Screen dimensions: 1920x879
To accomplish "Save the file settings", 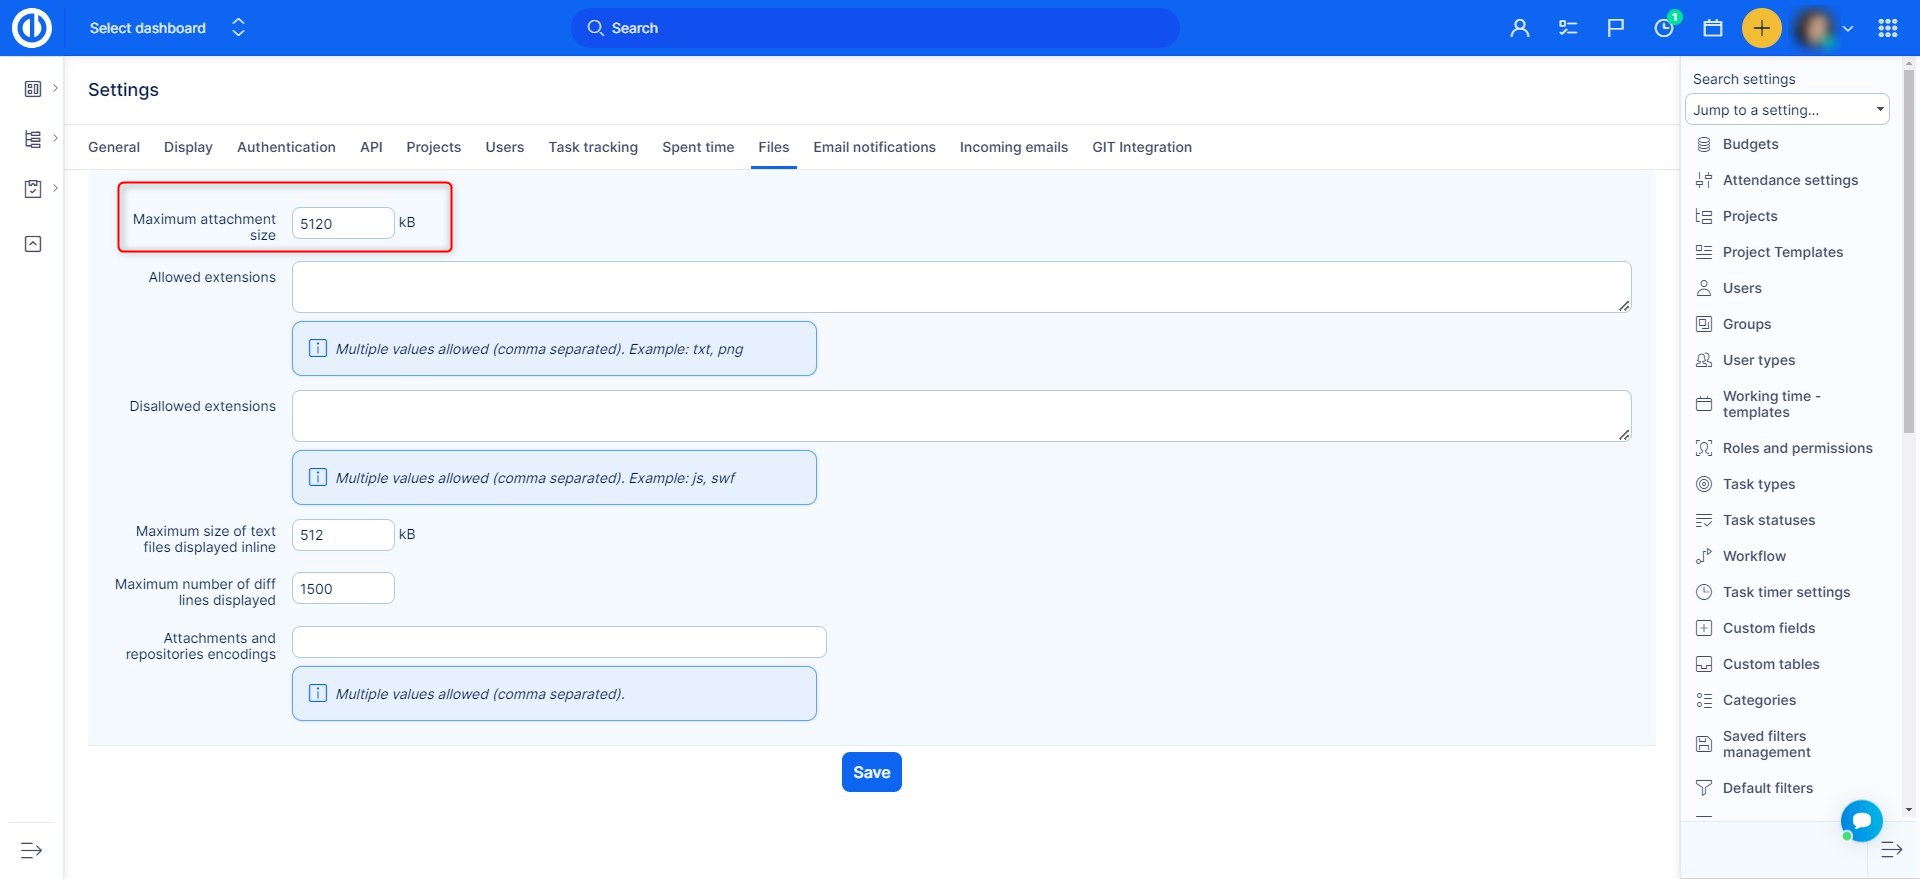I will 871,772.
